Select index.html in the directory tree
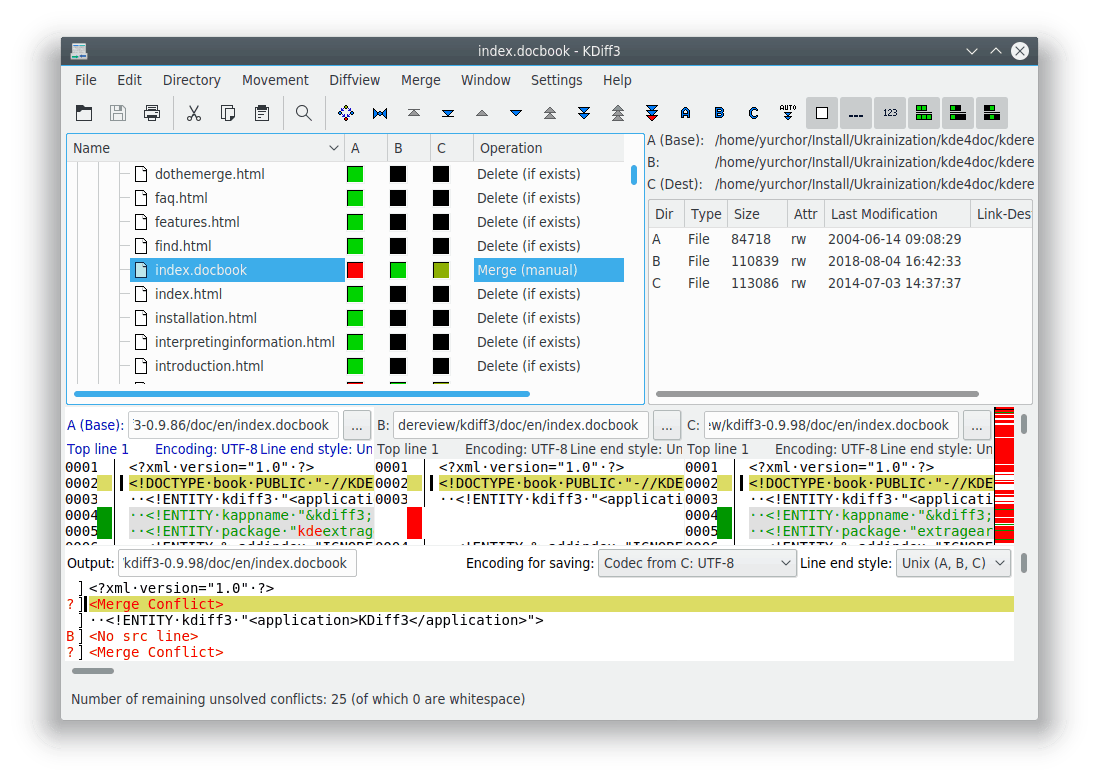Screen dimensions: 1099x781 [x=188, y=294]
